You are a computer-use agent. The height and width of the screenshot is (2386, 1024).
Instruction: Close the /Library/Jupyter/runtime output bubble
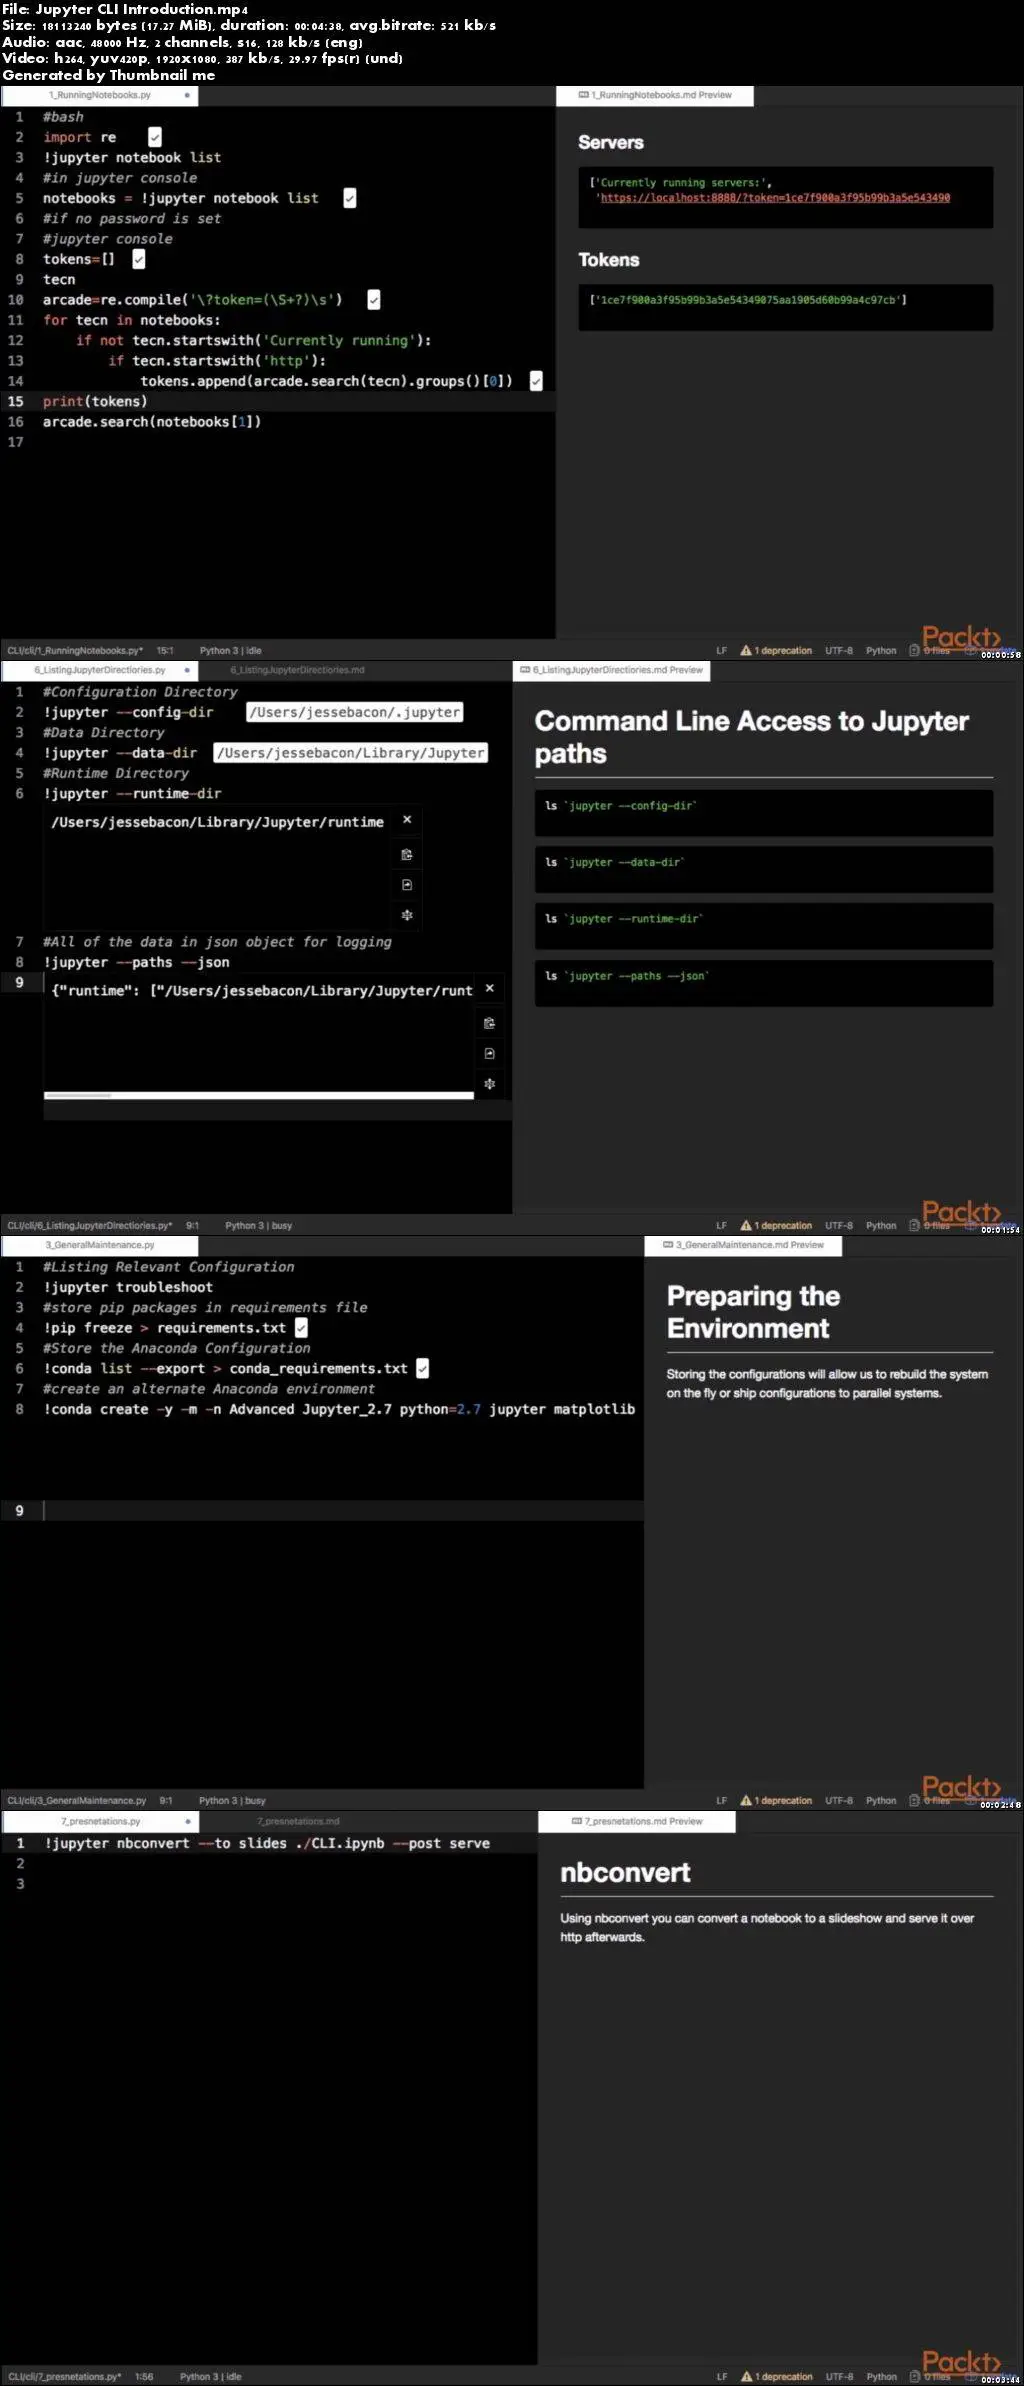pyautogui.click(x=407, y=819)
